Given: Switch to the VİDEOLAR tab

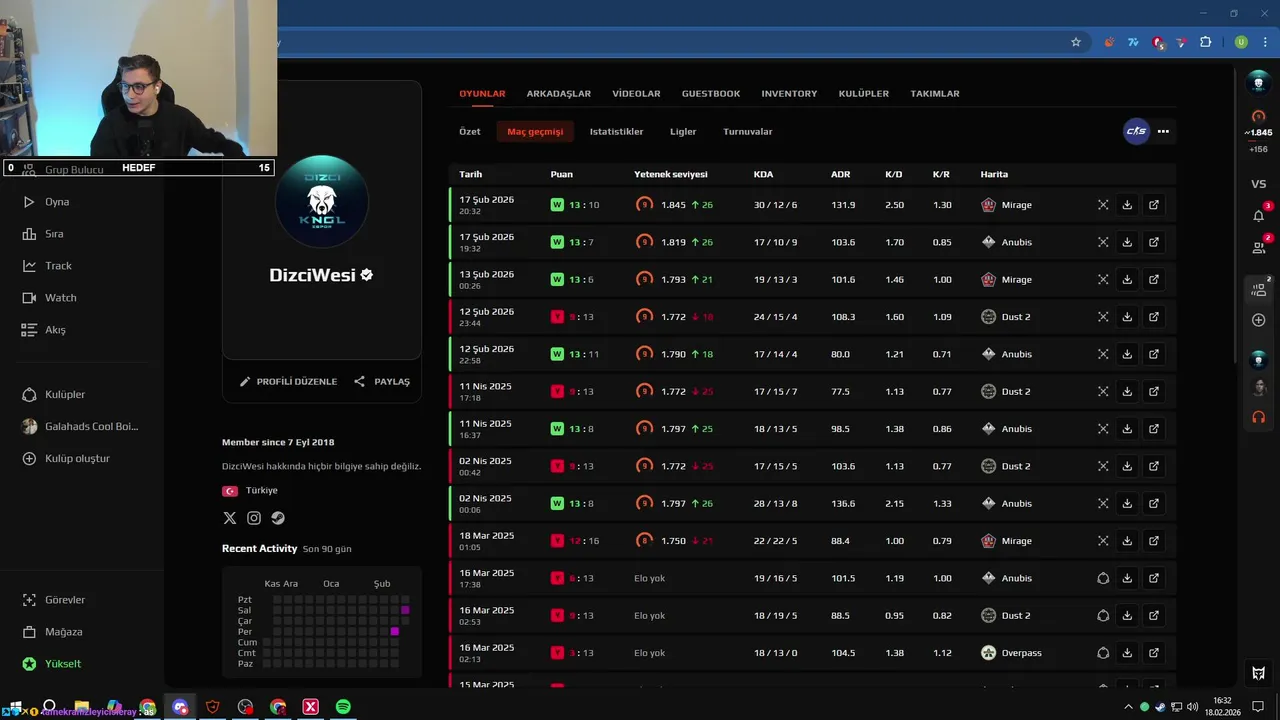Looking at the screenshot, I should coord(636,94).
